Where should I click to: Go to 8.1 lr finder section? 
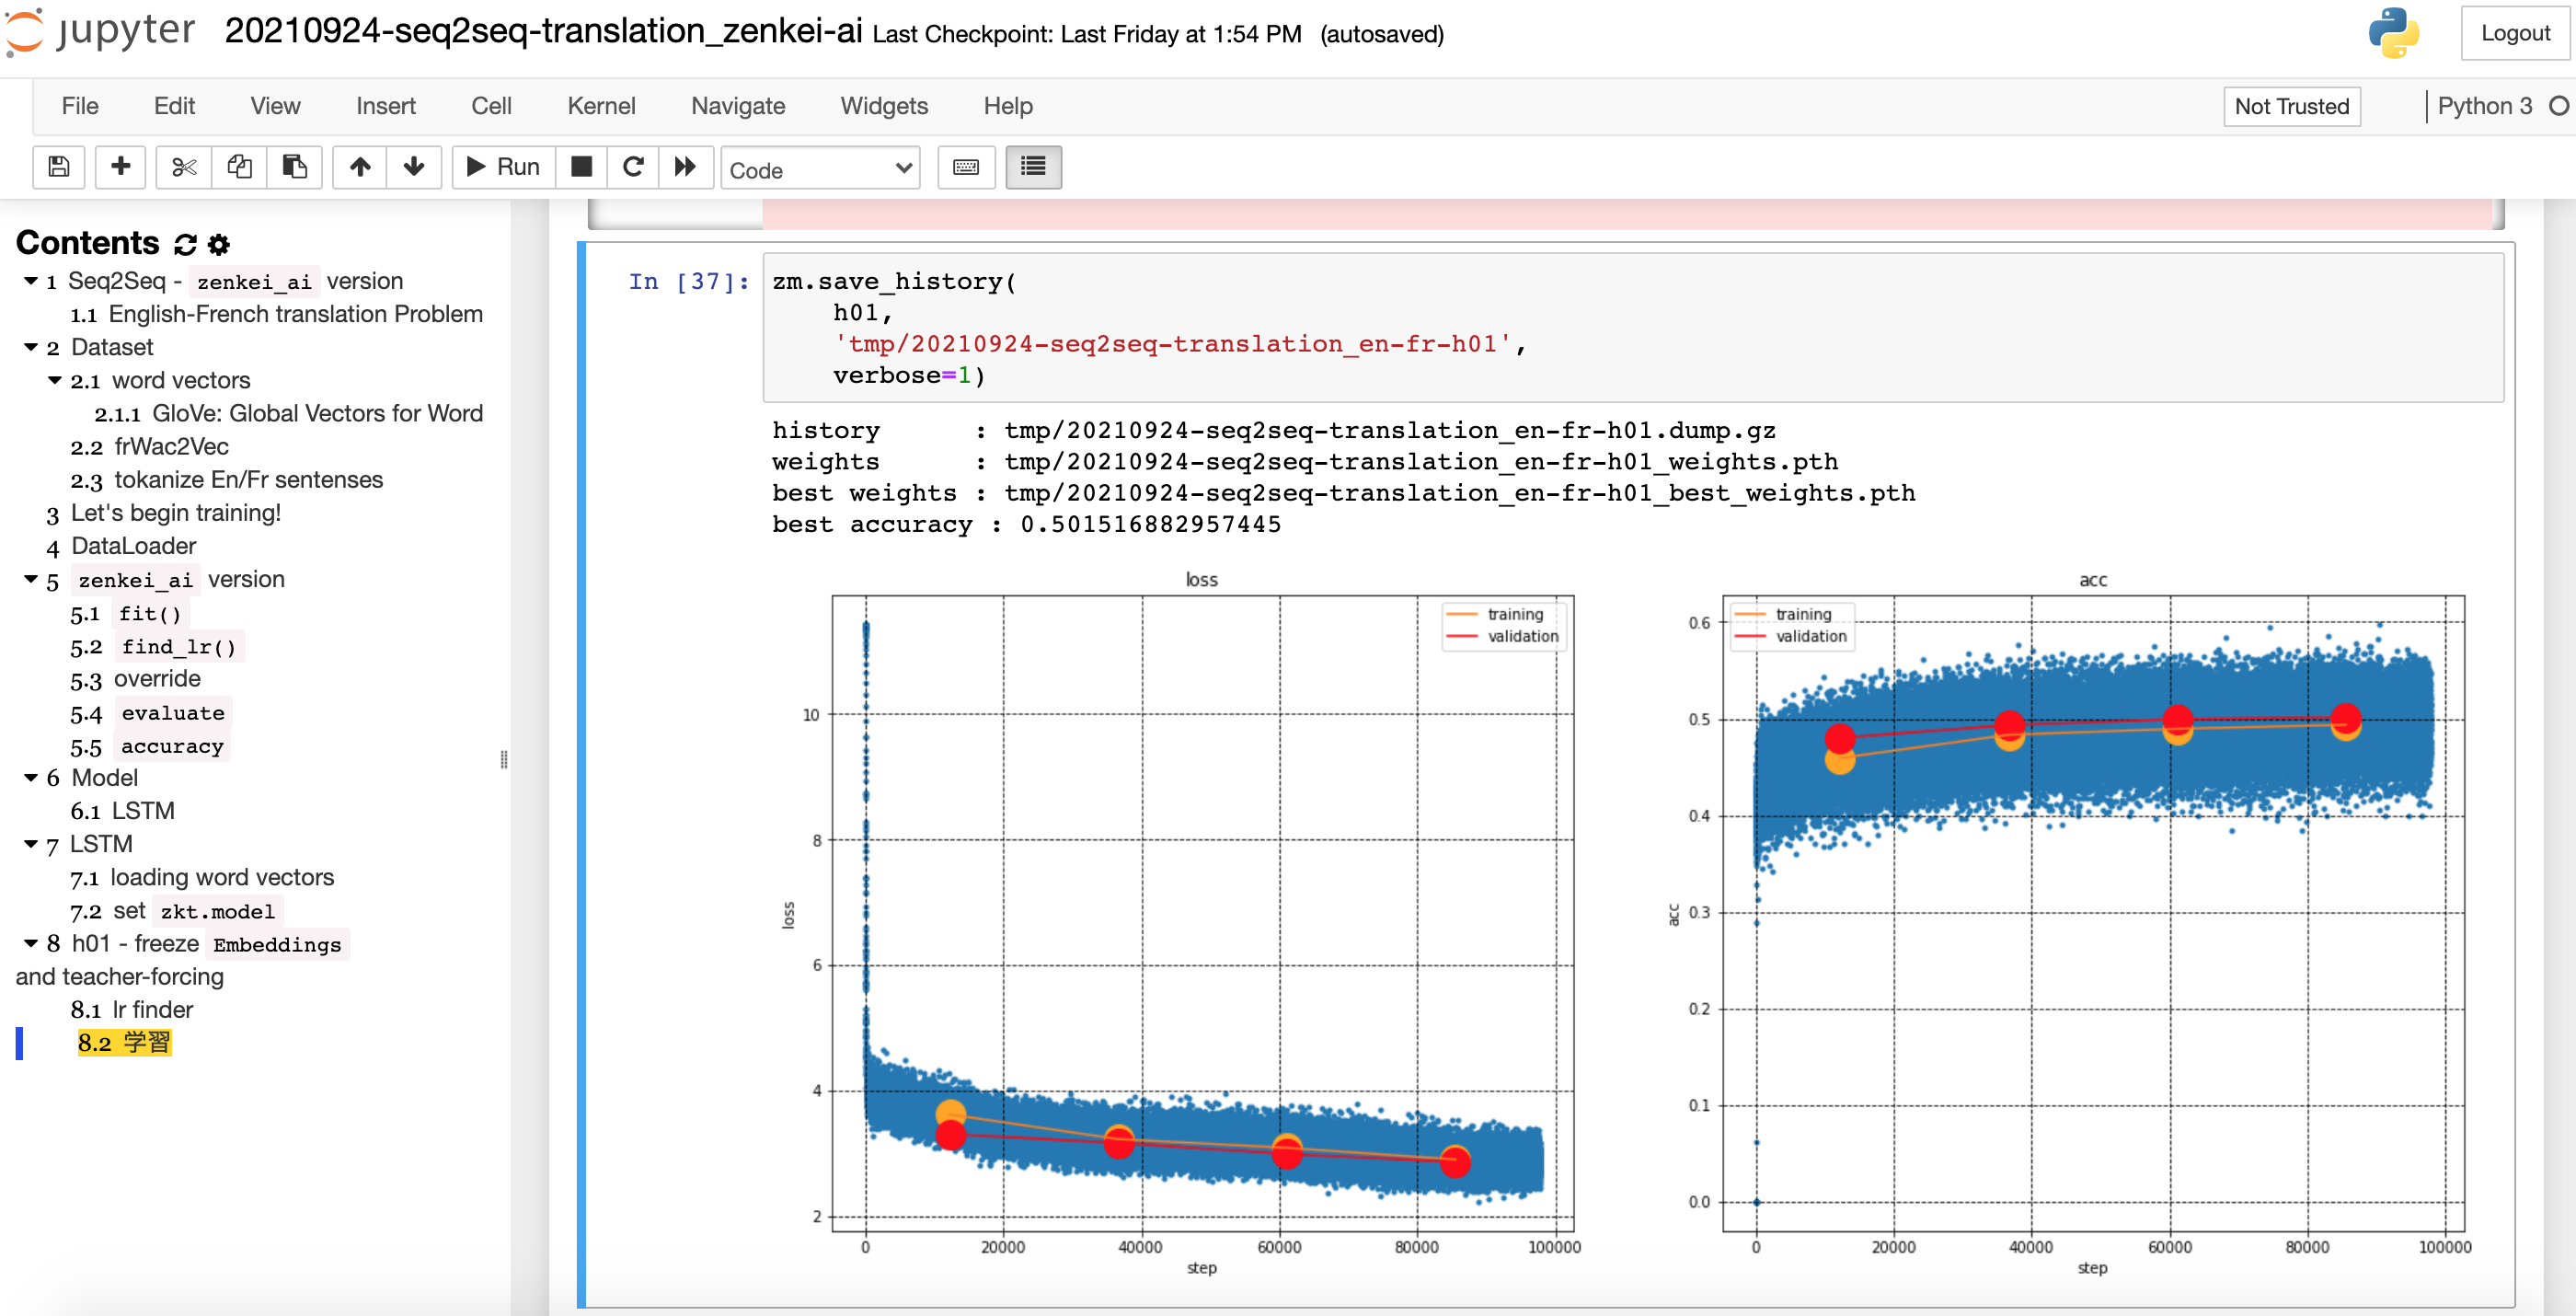pos(132,1009)
